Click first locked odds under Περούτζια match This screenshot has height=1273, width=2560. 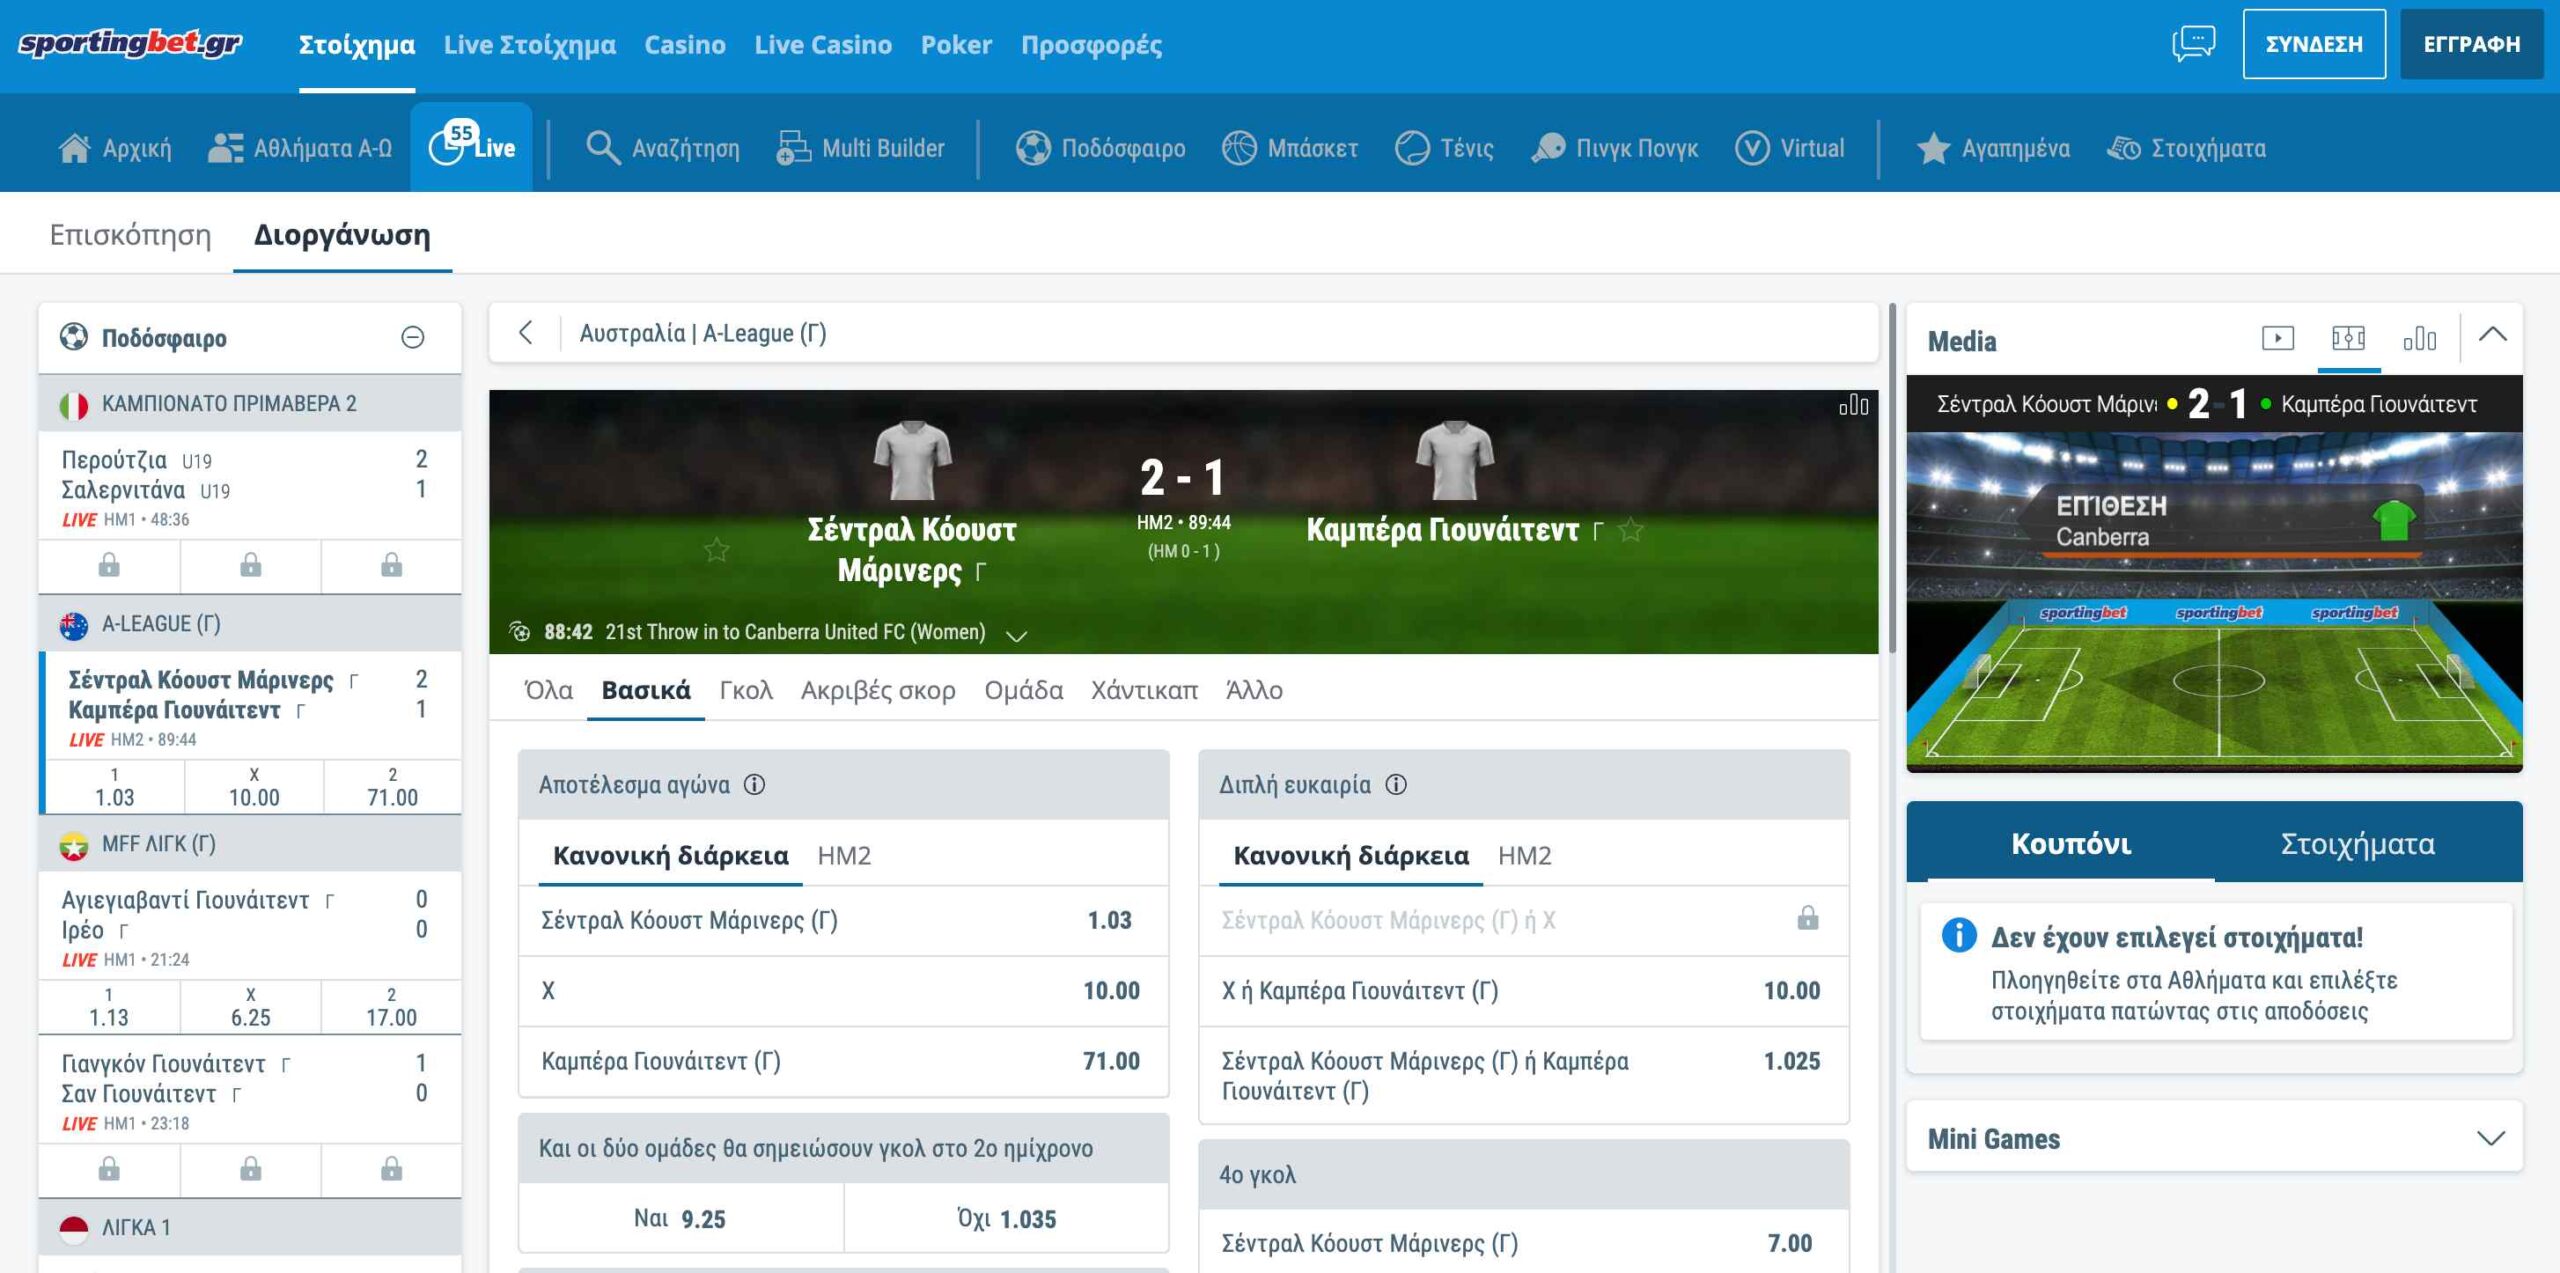(109, 566)
